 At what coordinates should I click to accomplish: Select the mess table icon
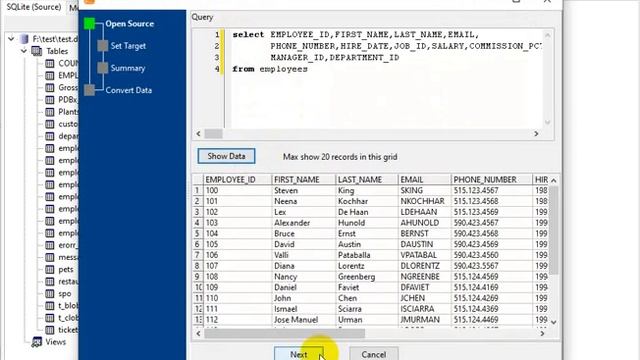[x=49, y=258]
